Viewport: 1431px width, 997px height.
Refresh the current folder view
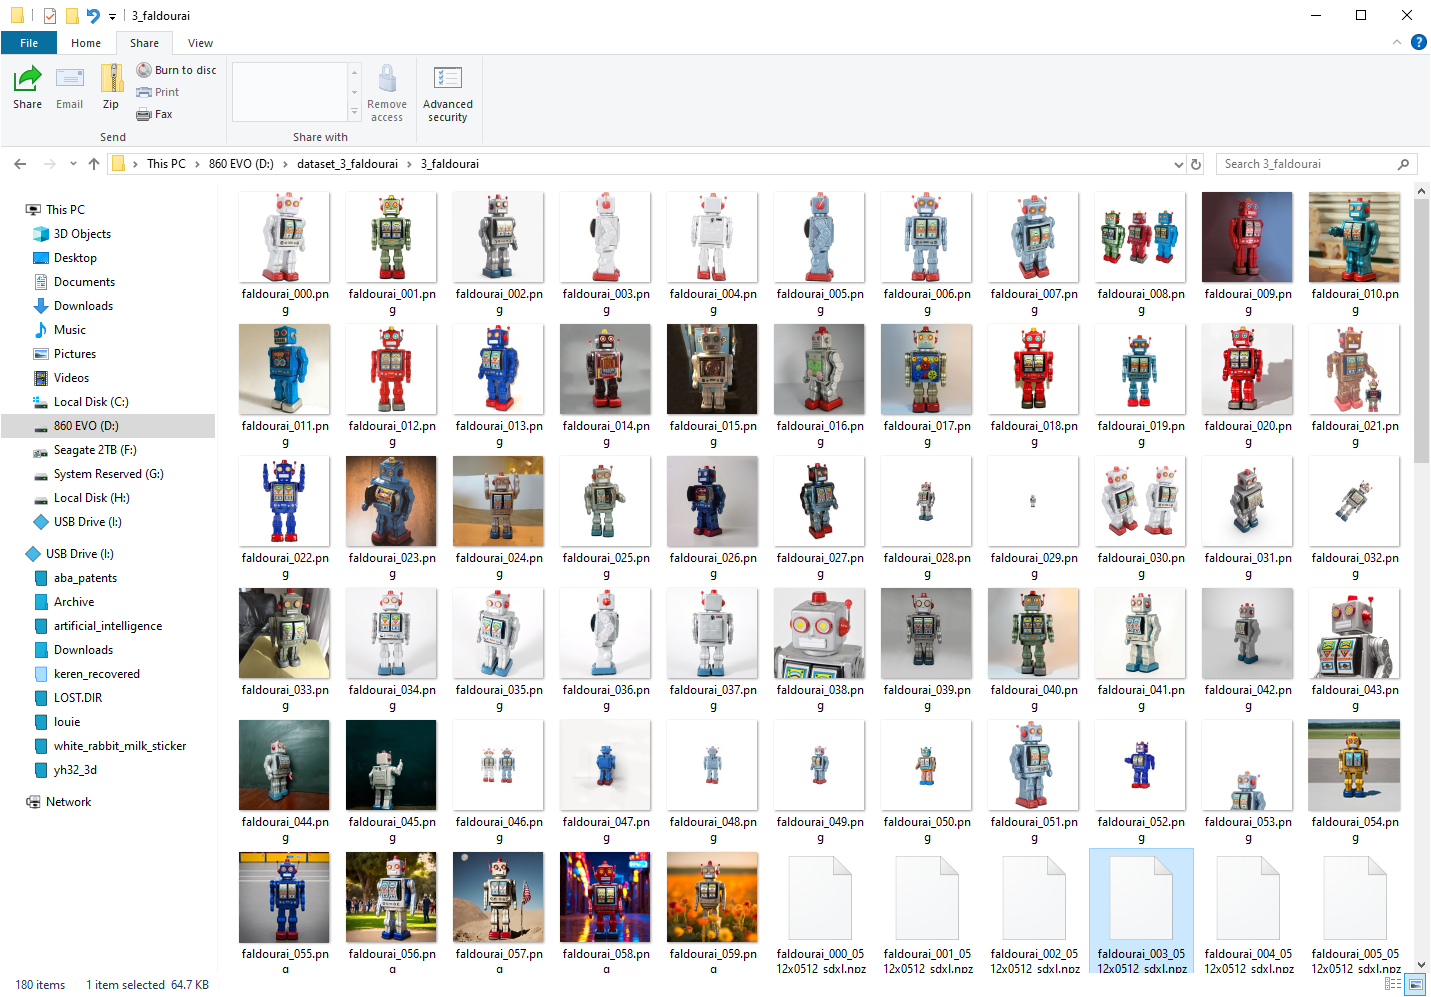(1195, 164)
